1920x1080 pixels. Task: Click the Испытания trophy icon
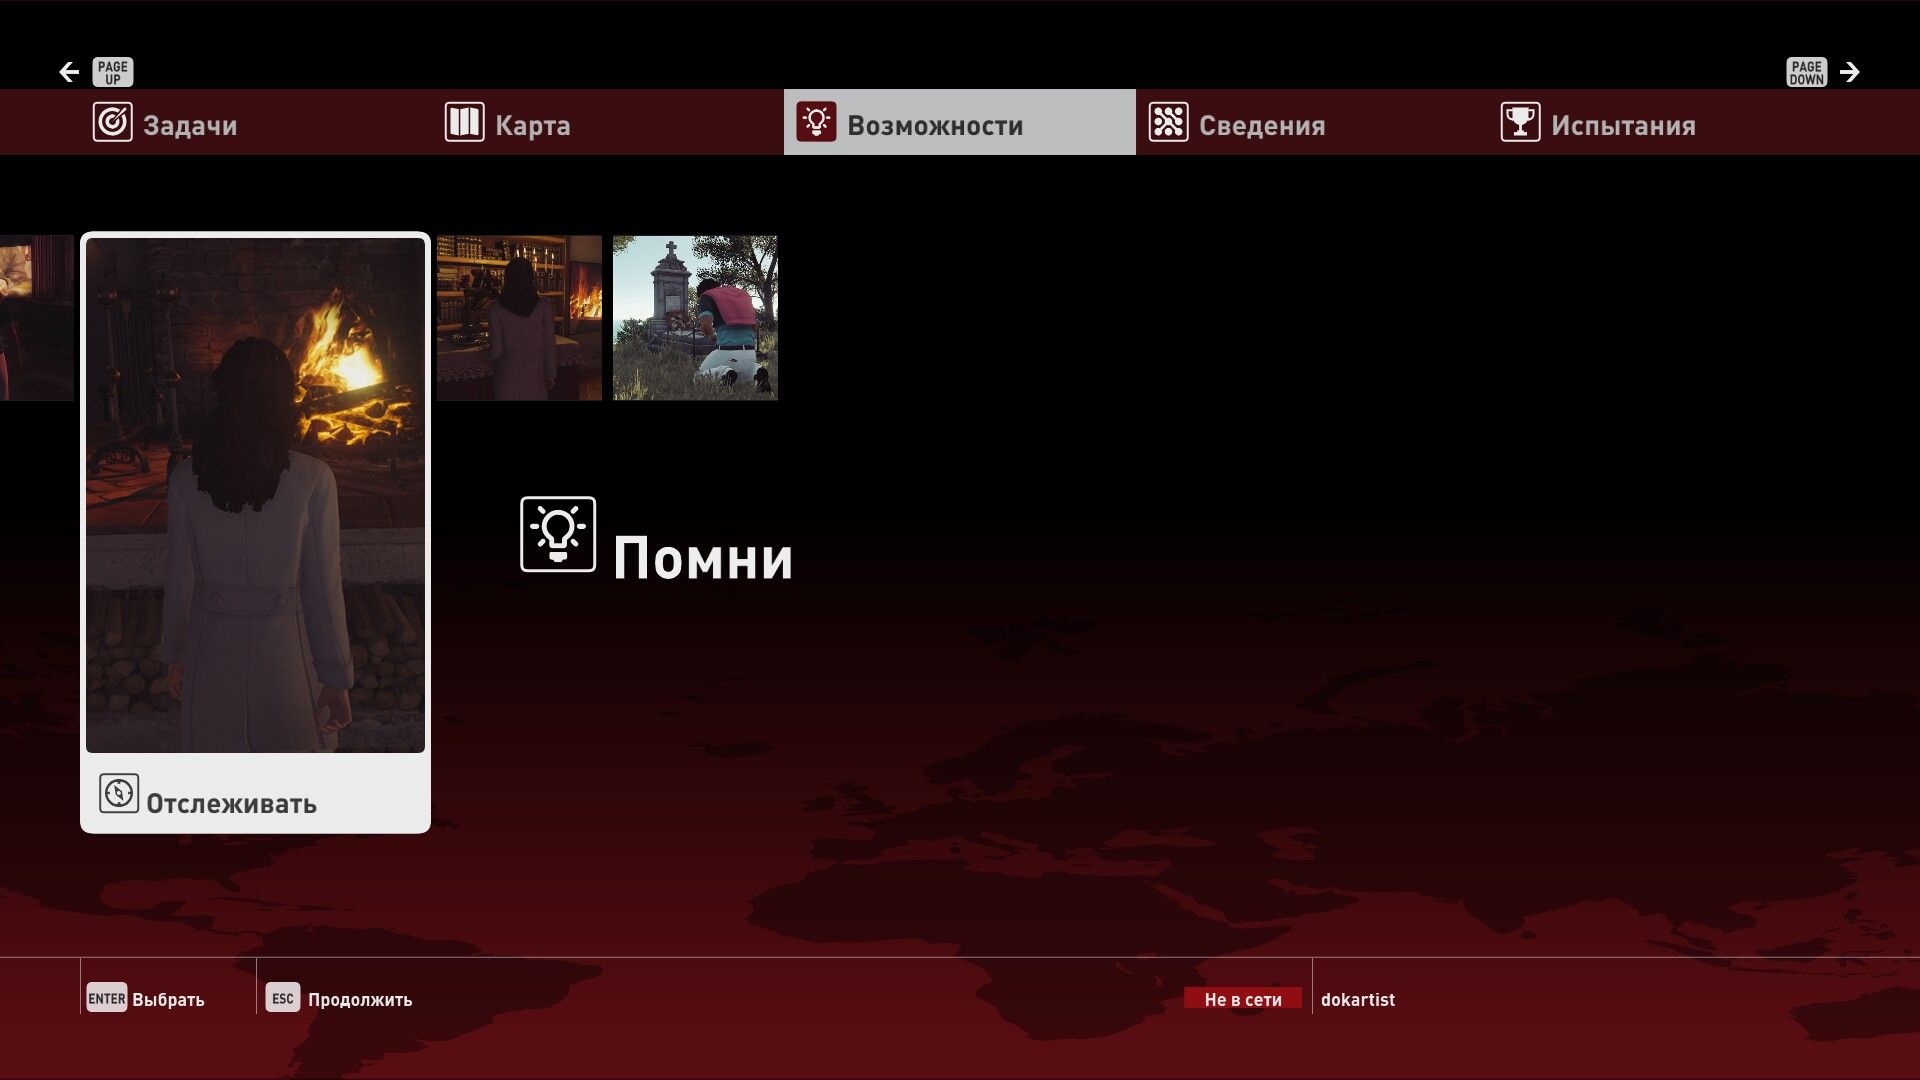(x=1520, y=123)
